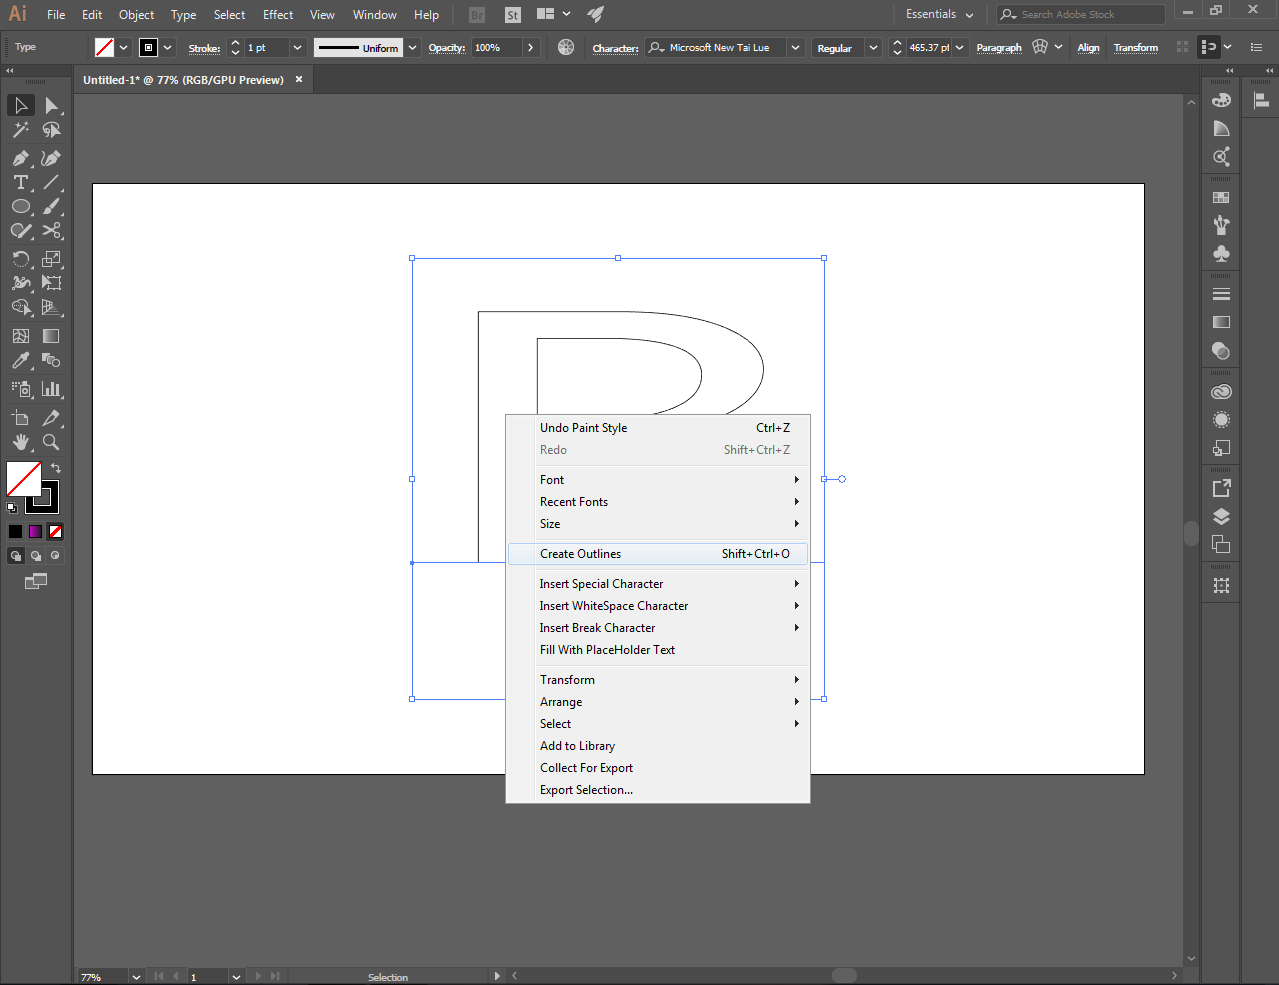Choose Undo Paint Style
1279x985 pixels.
pos(658,428)
